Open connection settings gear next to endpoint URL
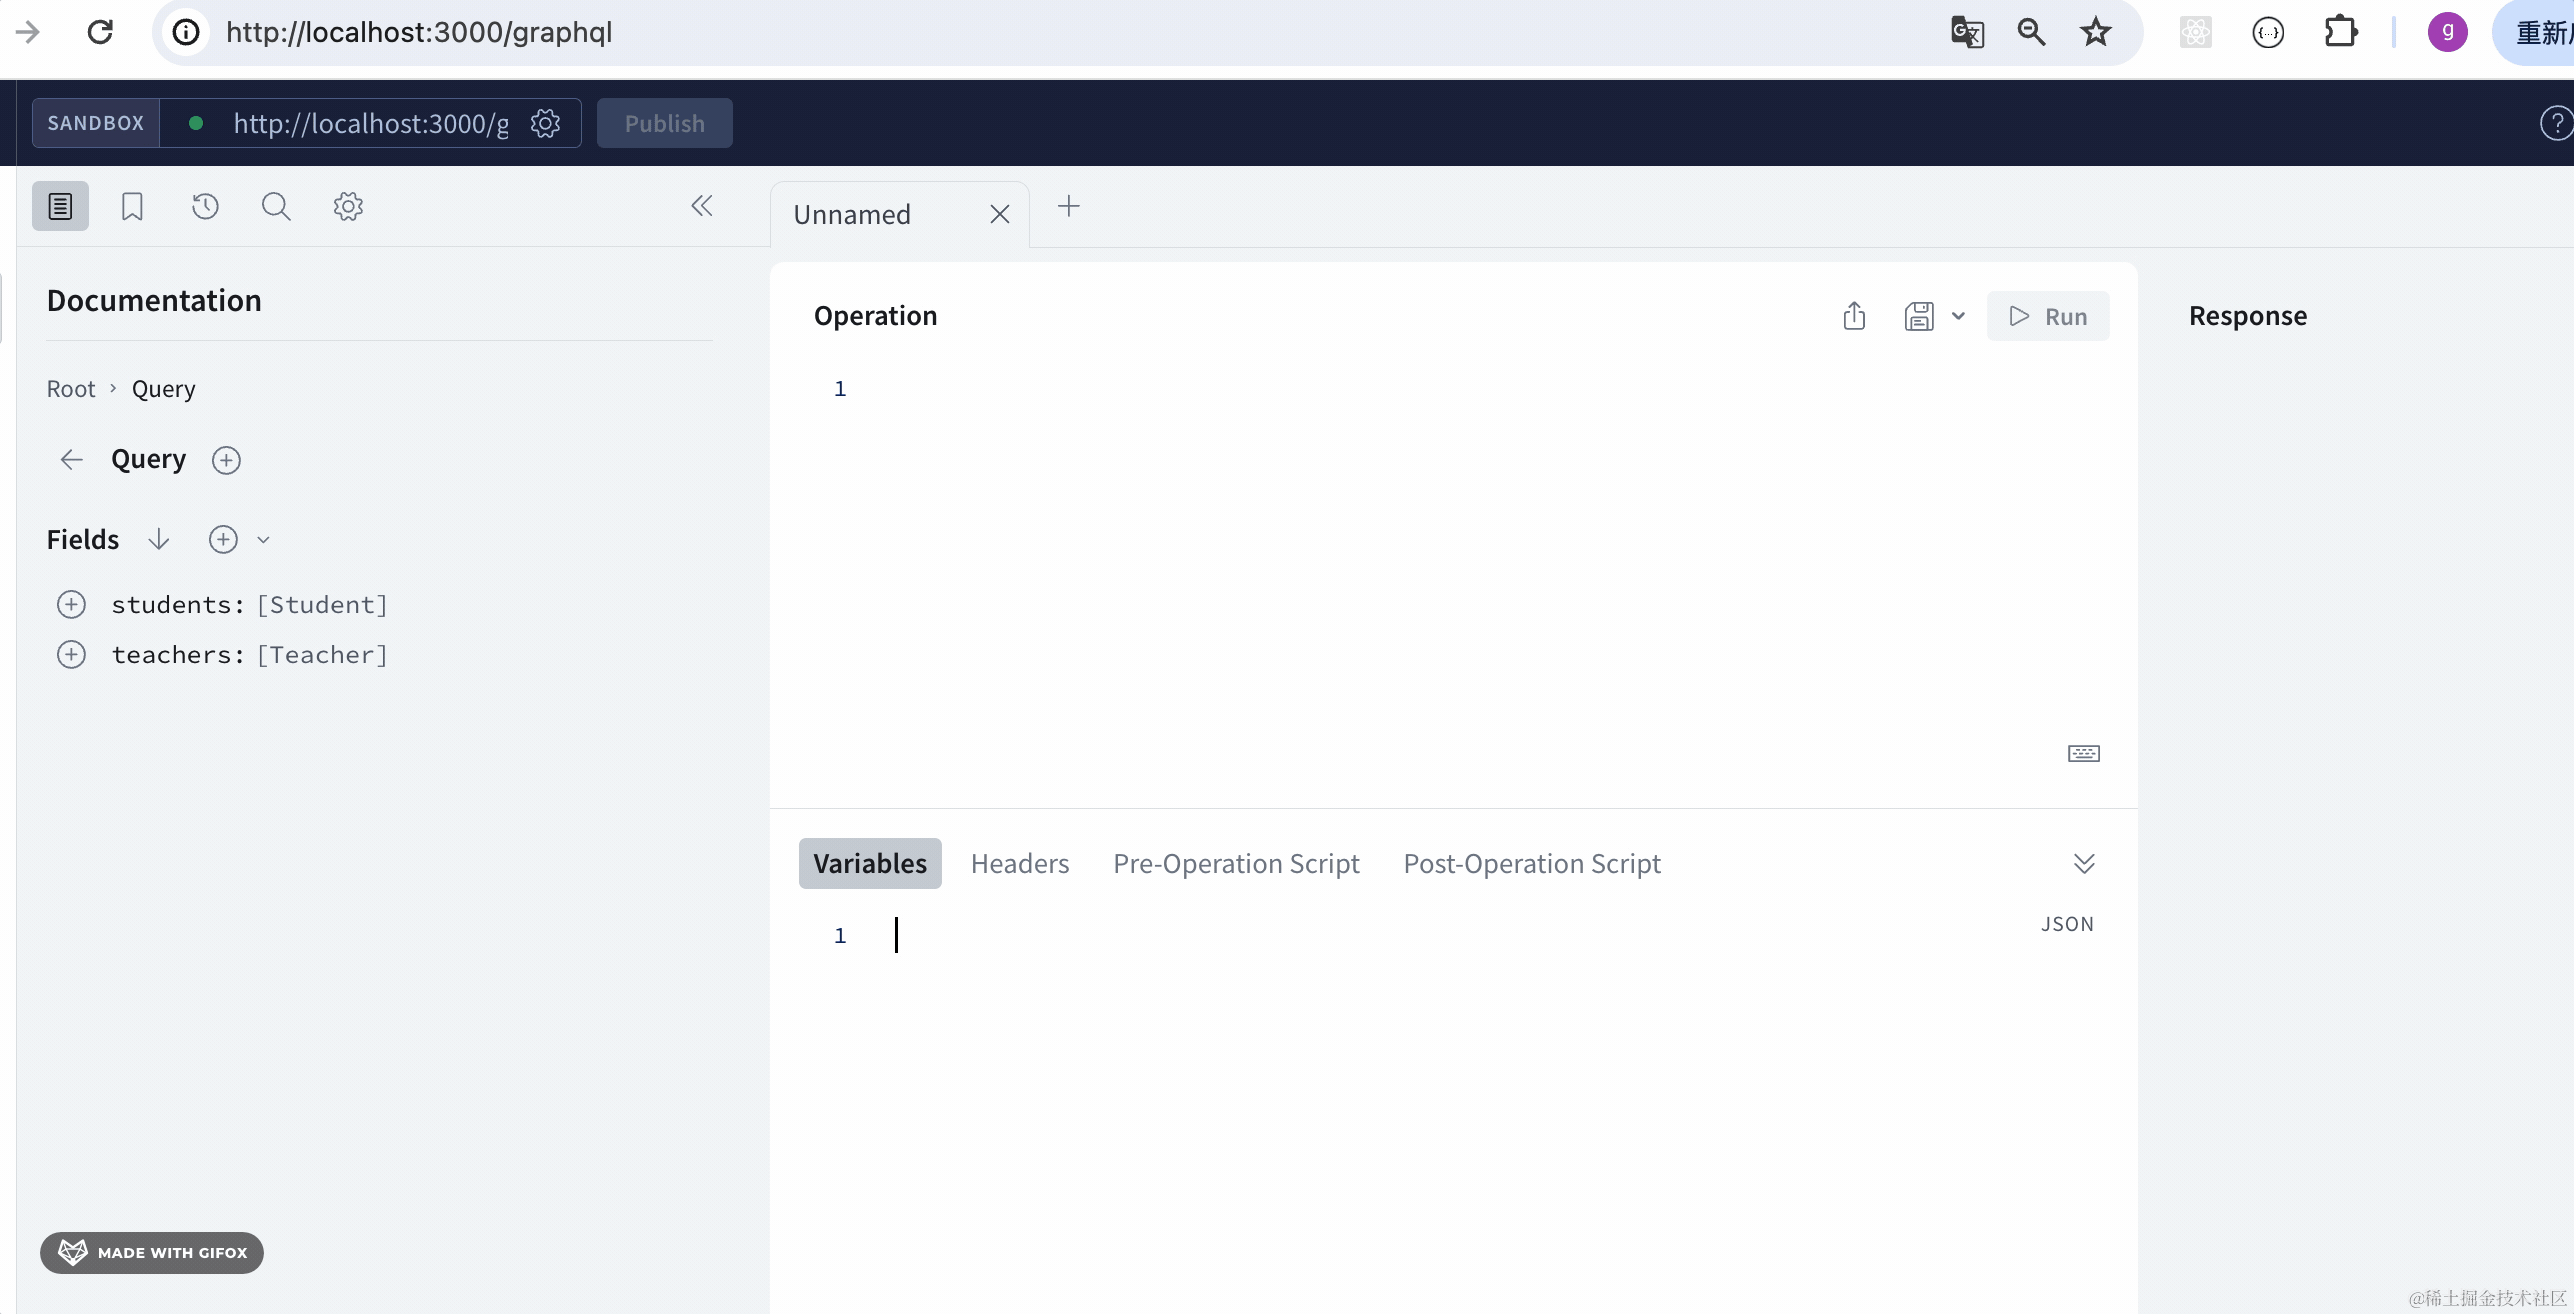The image size is (2574, 1314). (x=545, y=123)
